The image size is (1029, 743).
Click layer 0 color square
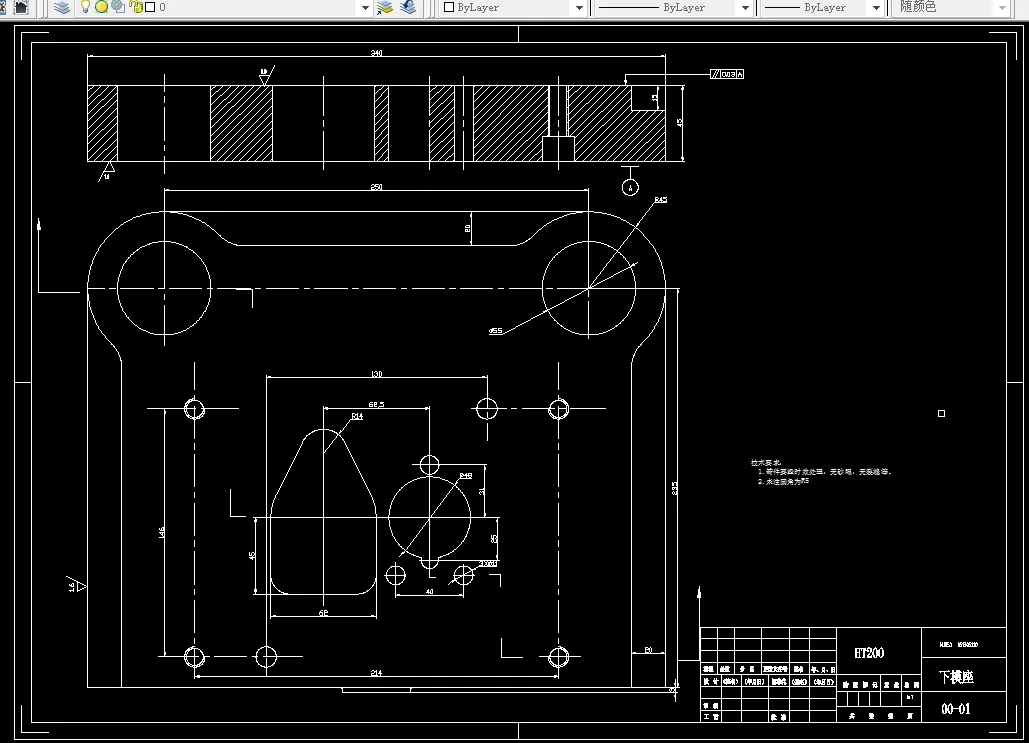(150, 7)
